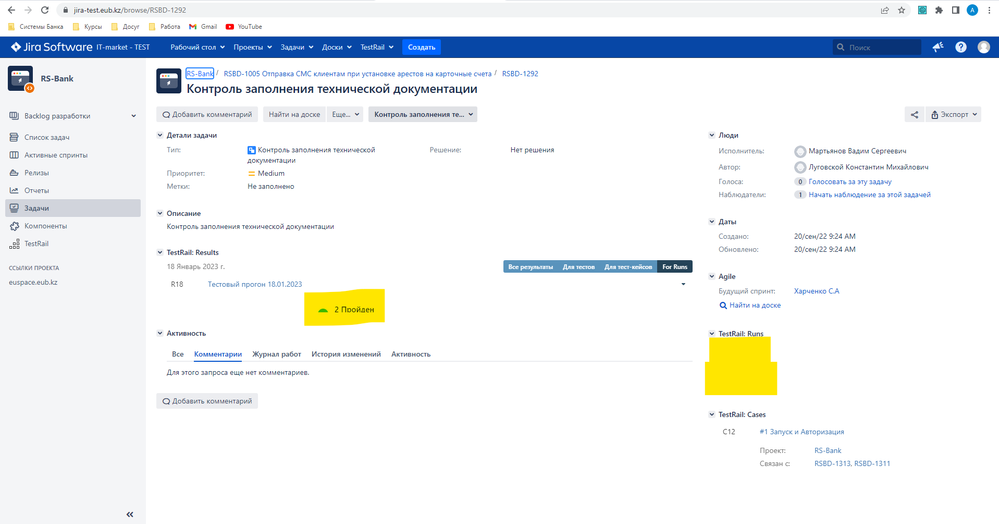
Task: Open the help question mark icon
Action: click(x=961, y=47)
